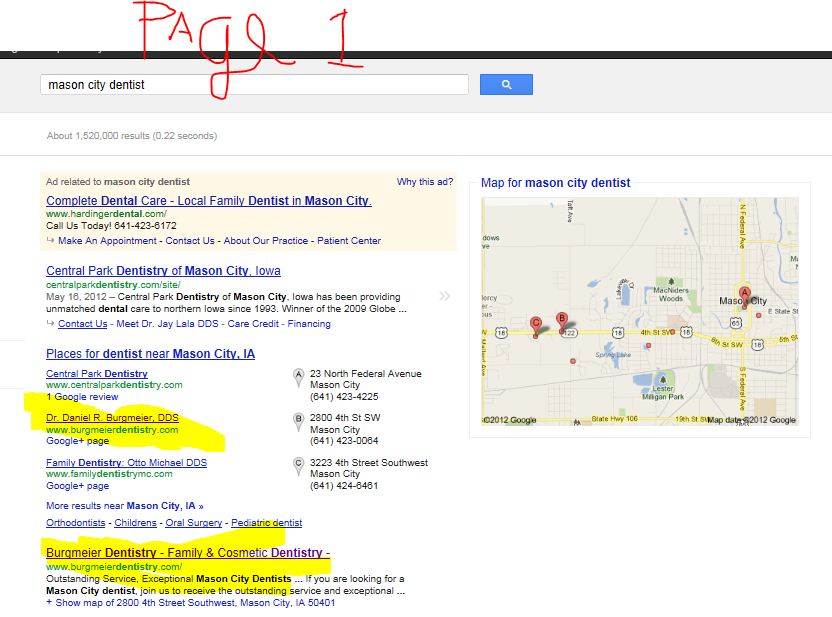The height and width of the screenshot is (617, 832).
Task: Open the Childrens related link
Action: tap(135, 523)
